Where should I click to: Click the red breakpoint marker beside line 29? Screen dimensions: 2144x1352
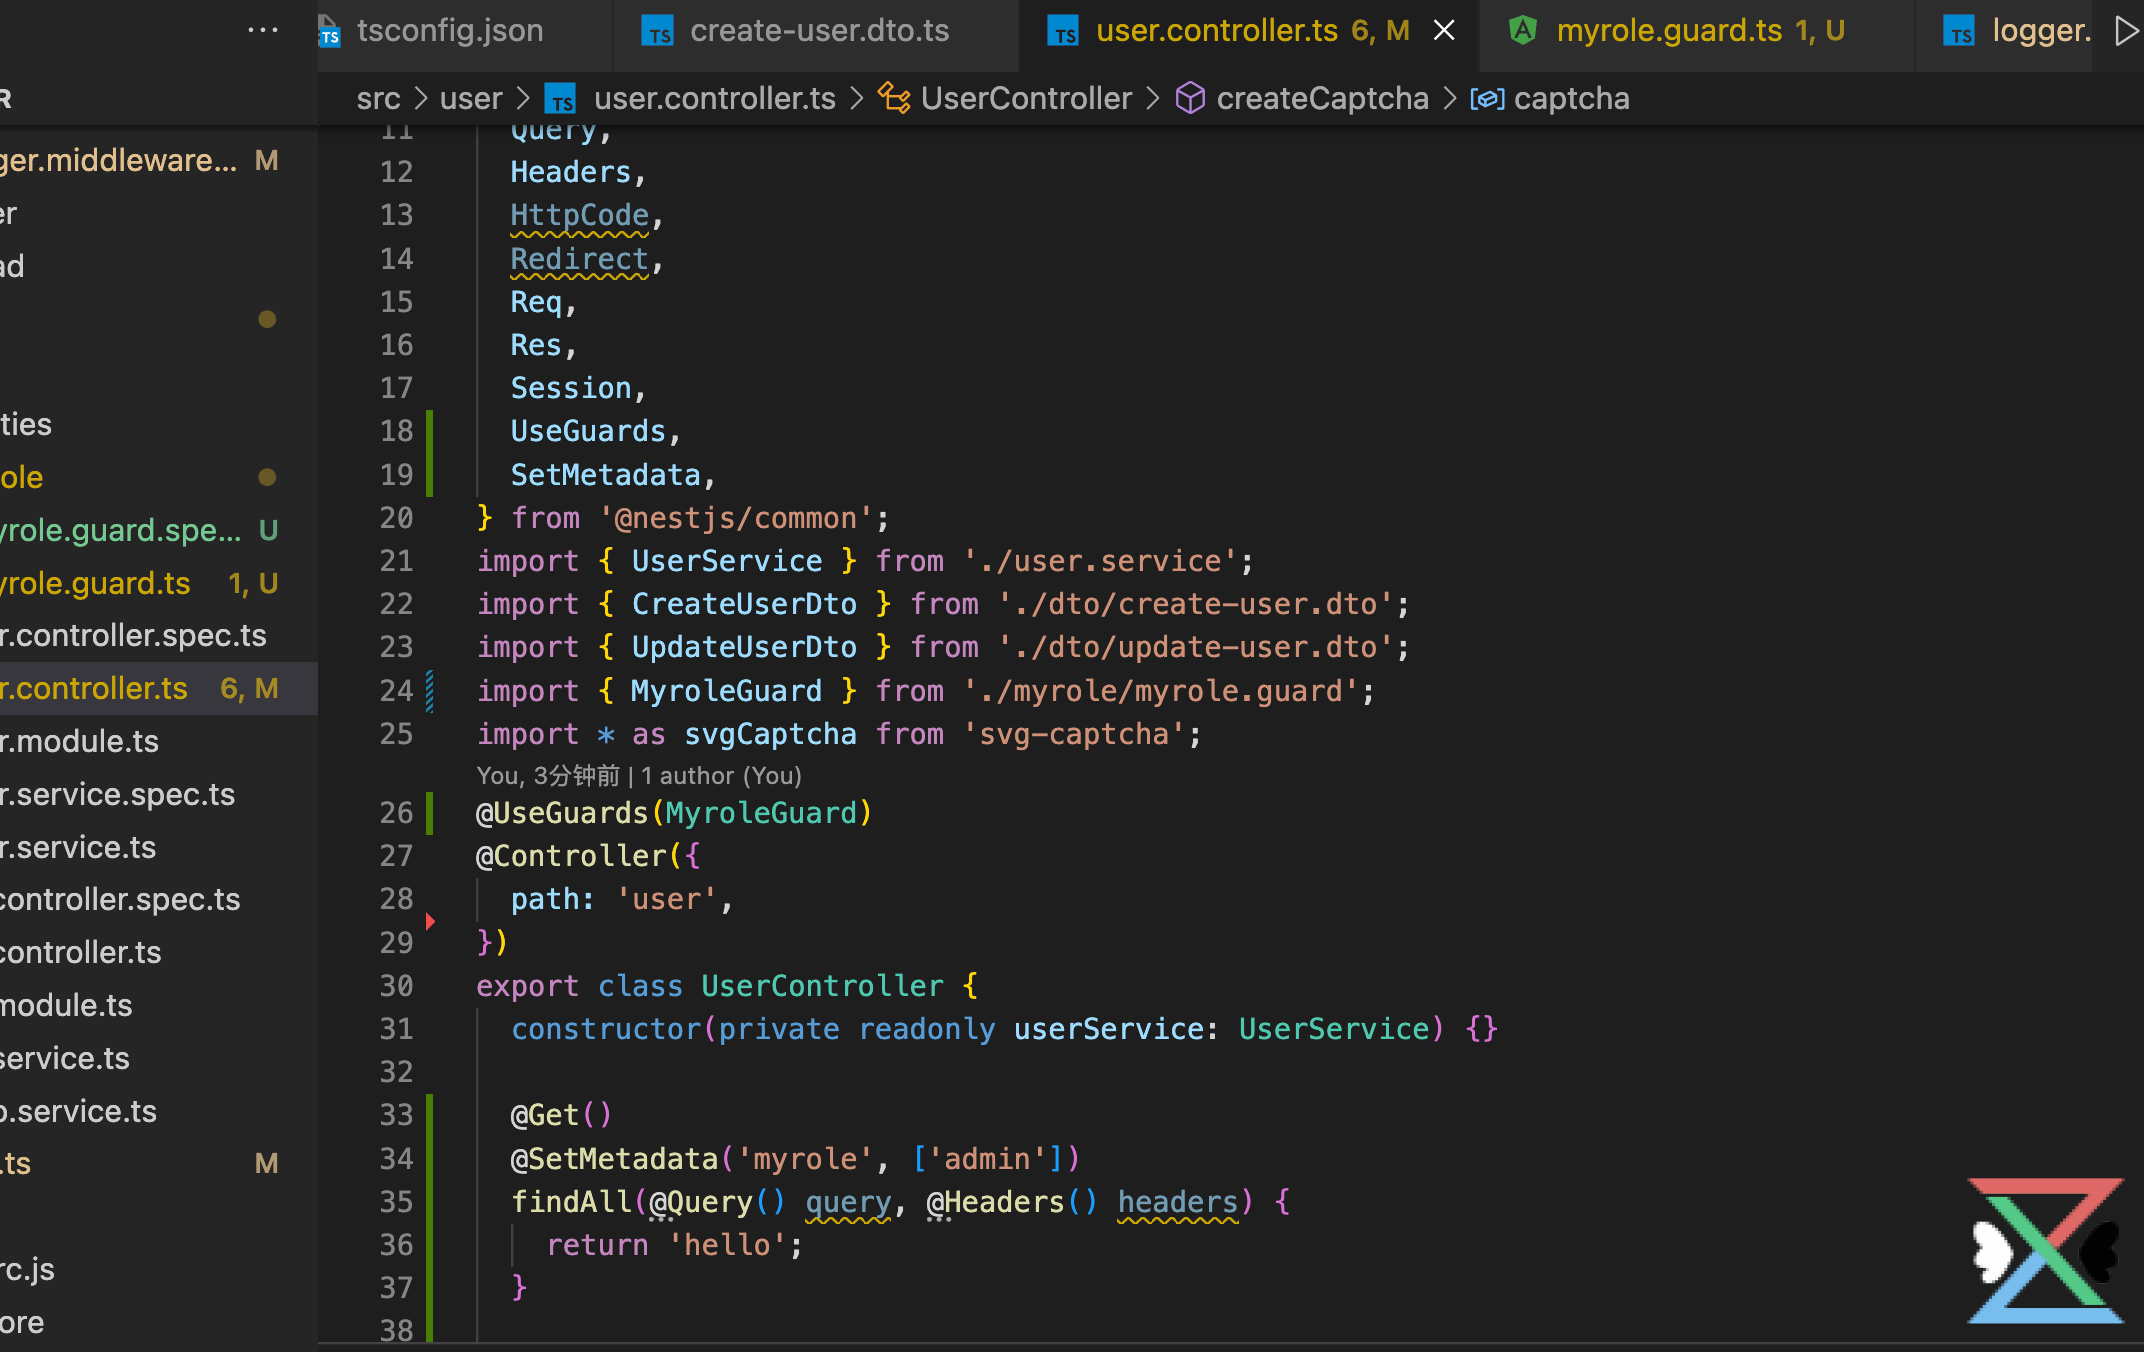click(x=430, y=921)
